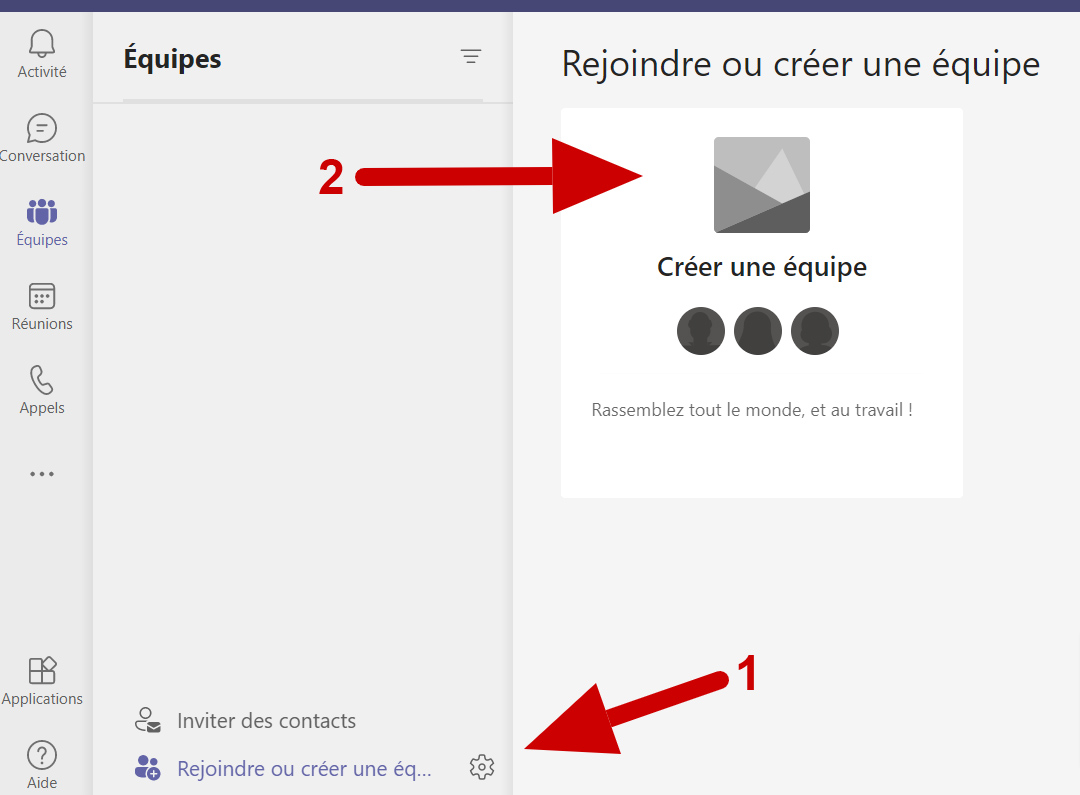Click the Rejoindre ou créer une équipe title
The width and height of the screenshot is (1080, 795).
800,63
